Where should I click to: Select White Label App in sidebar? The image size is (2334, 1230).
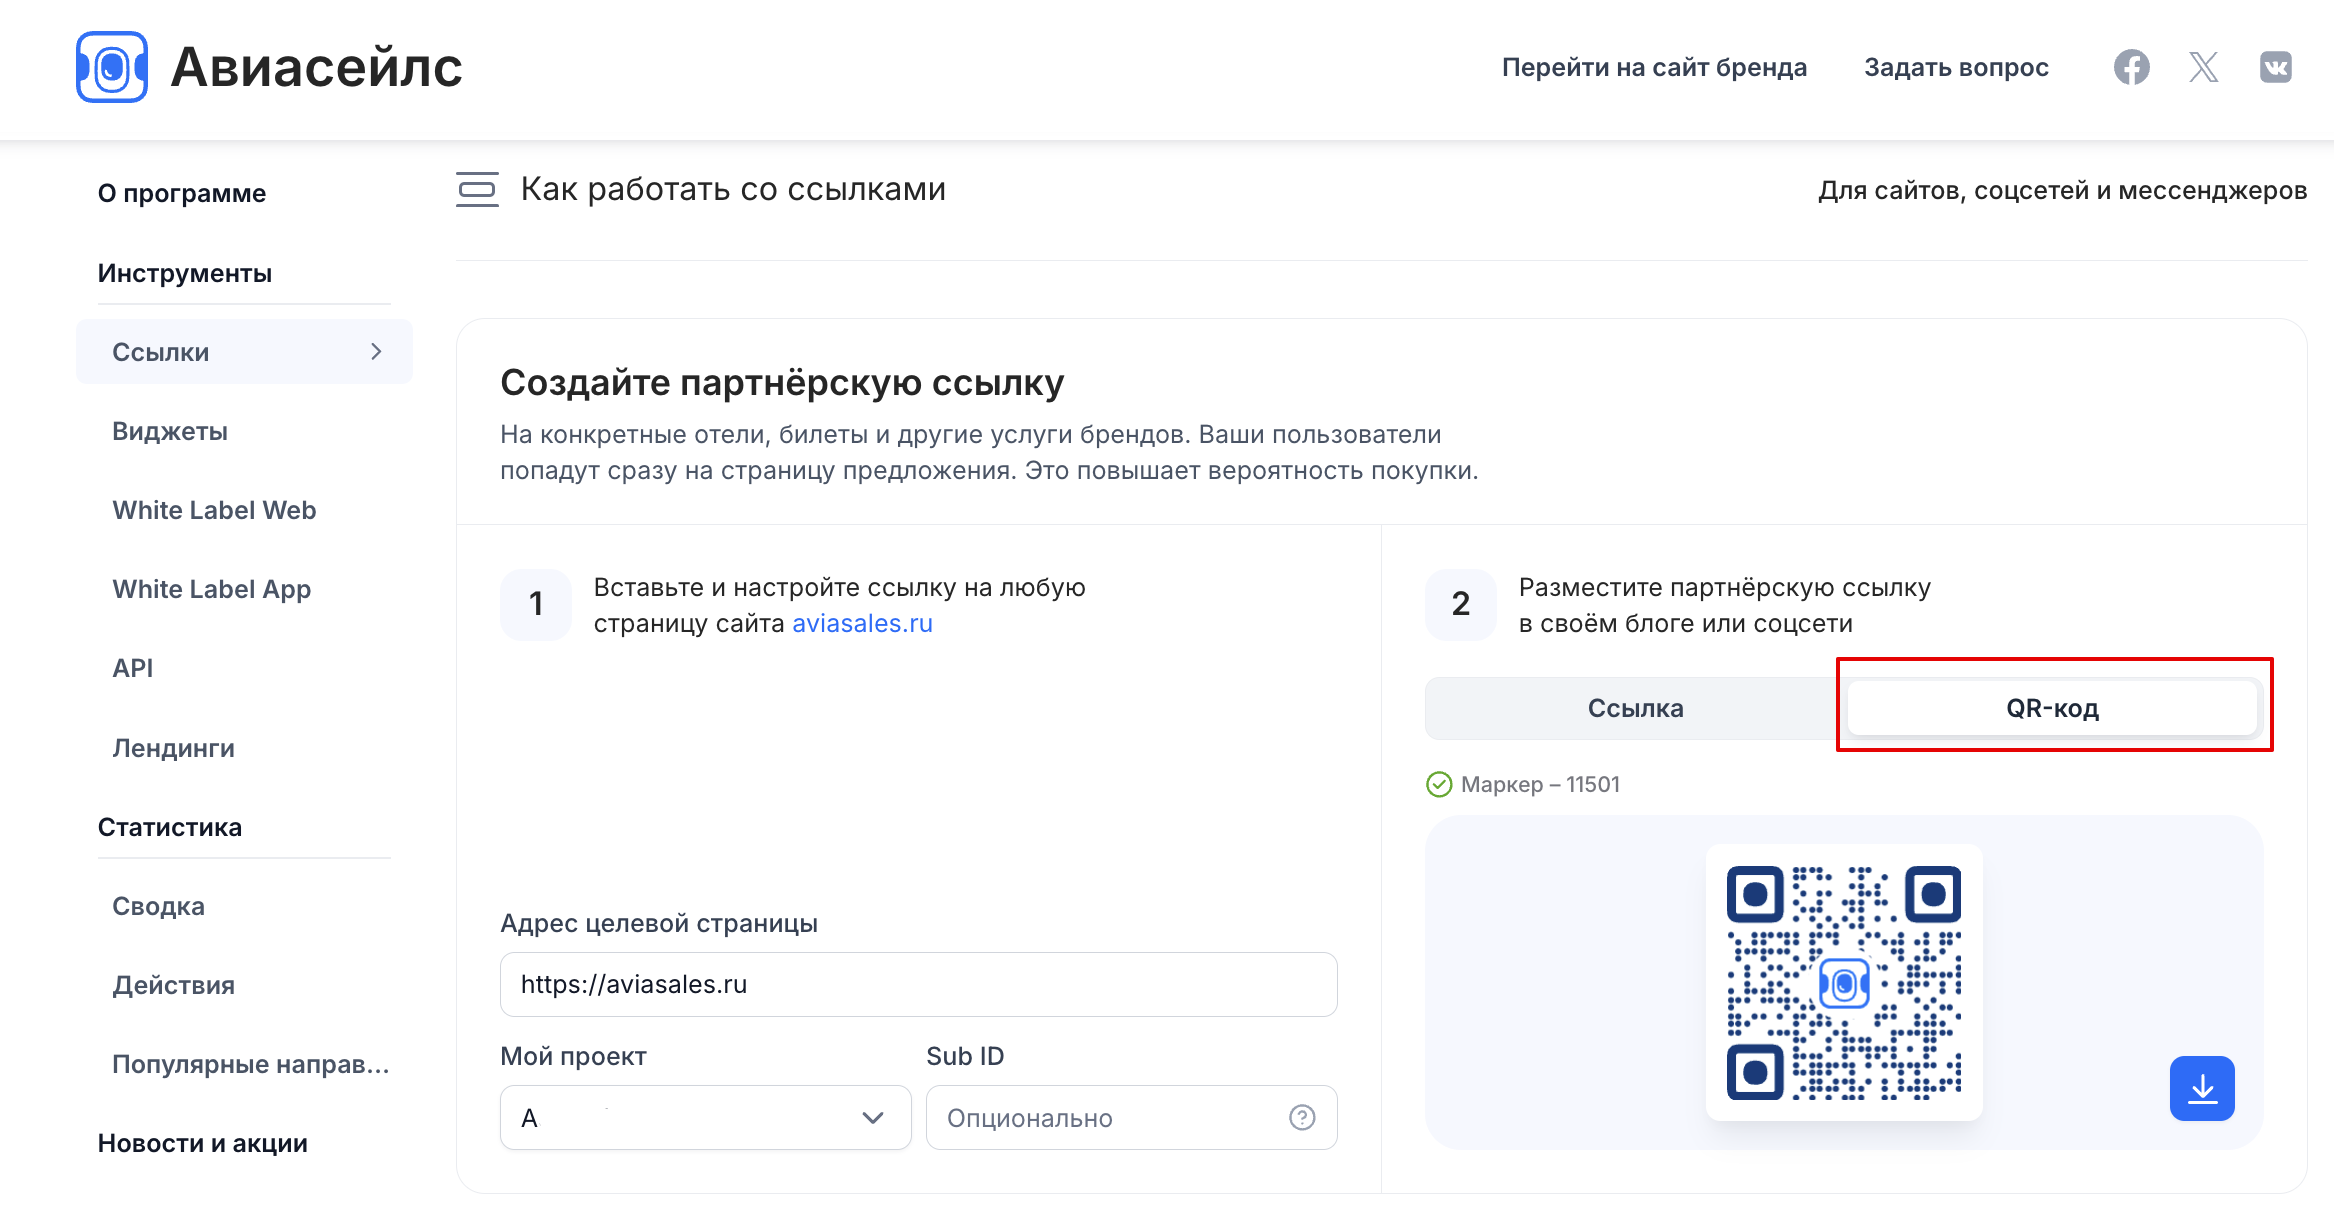pyautogui.click(x=212, y=589)
